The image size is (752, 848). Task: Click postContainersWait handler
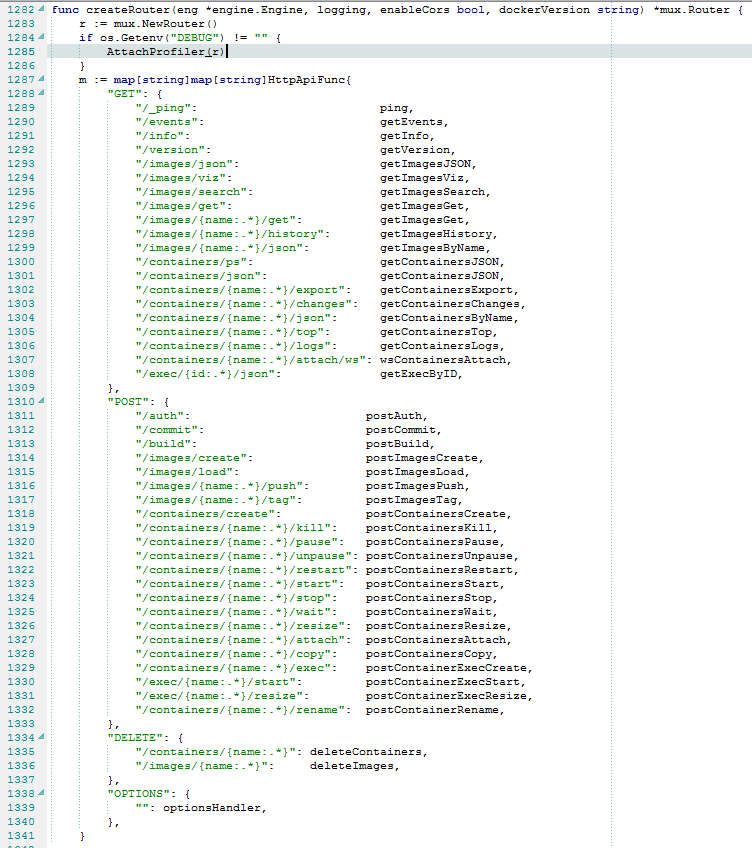click(428, 612)
